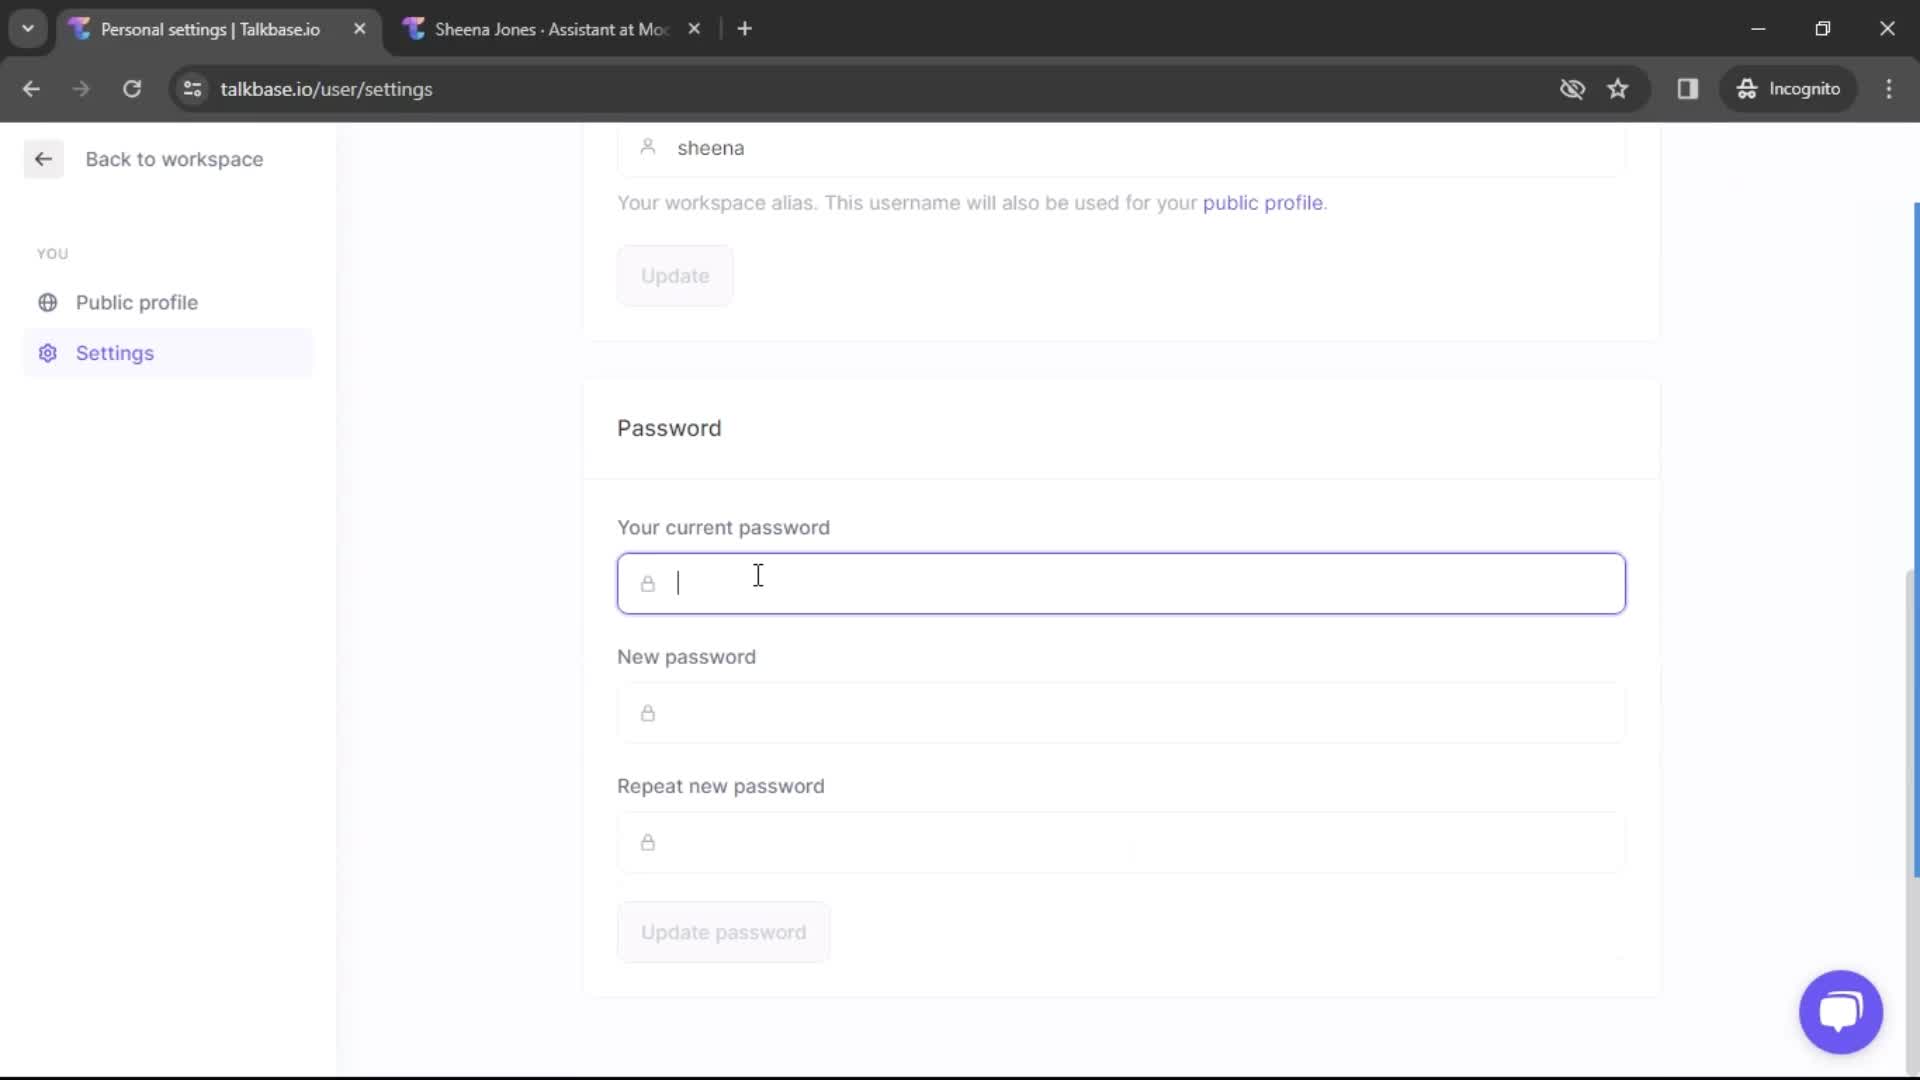Click the site information icon in address bar
1920x1080 pixels.
[x=193, y=89]
